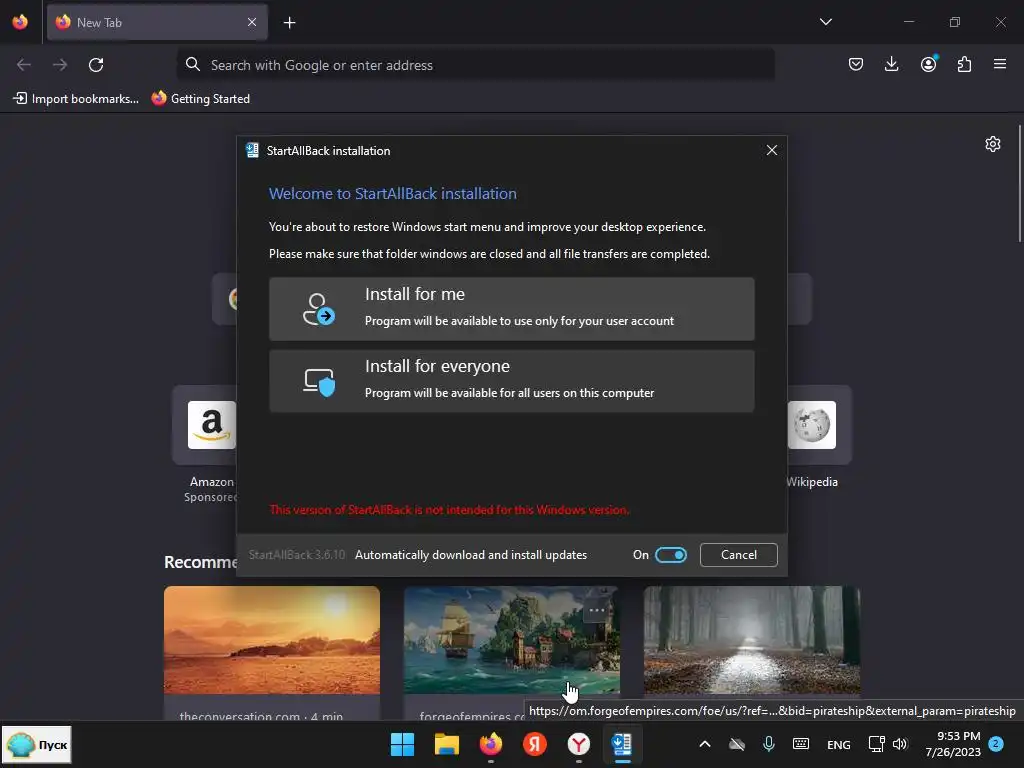
Task: Click Import bookmarks in bookmarks bar
Action: [x=76, y=99]
